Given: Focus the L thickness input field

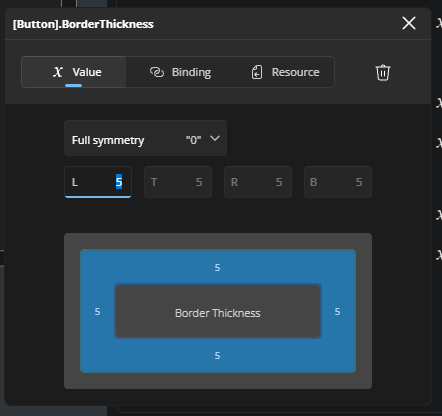Looking at the screenshot, I should pos(98,182).
